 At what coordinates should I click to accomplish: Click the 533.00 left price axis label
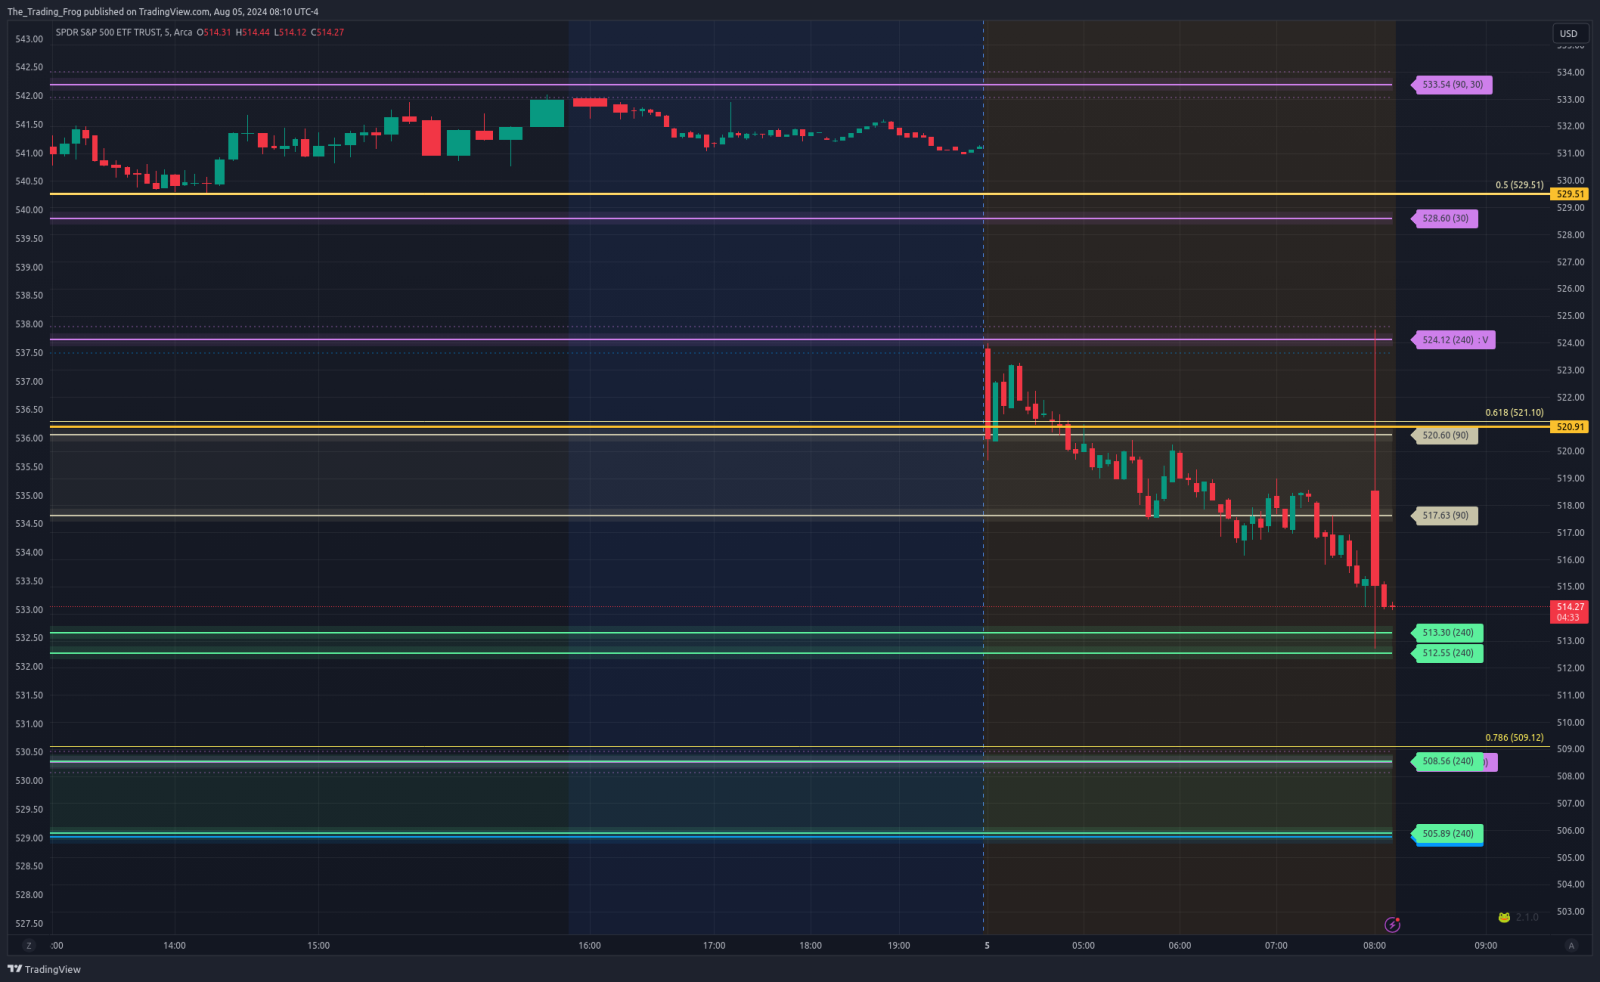[x=29, y=609]
